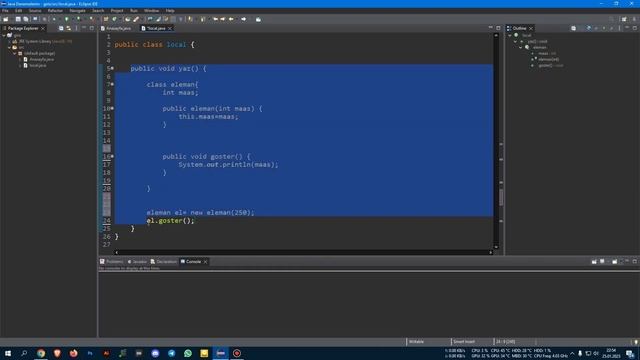Image resolution: width=640 pixels, height=360 pixels.
Task: Close the Package Explorer view
Action: (x=43, y=28)
